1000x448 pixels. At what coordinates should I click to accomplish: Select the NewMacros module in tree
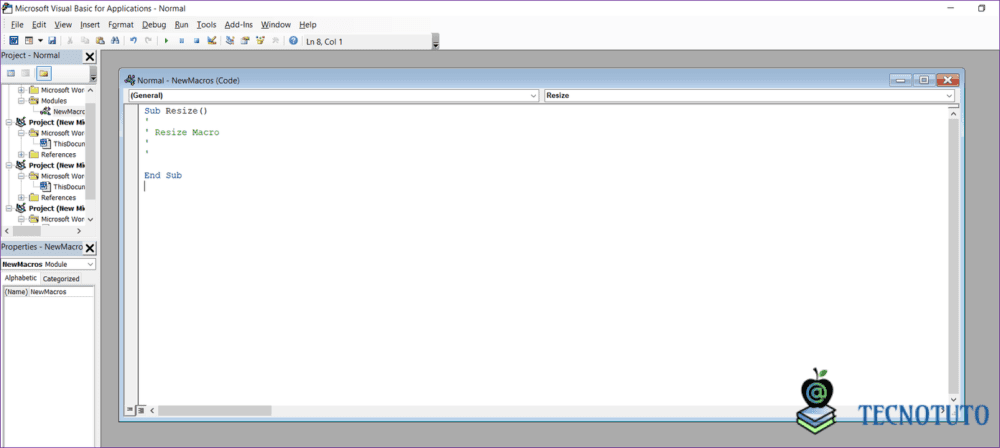[x=69, y=112]
